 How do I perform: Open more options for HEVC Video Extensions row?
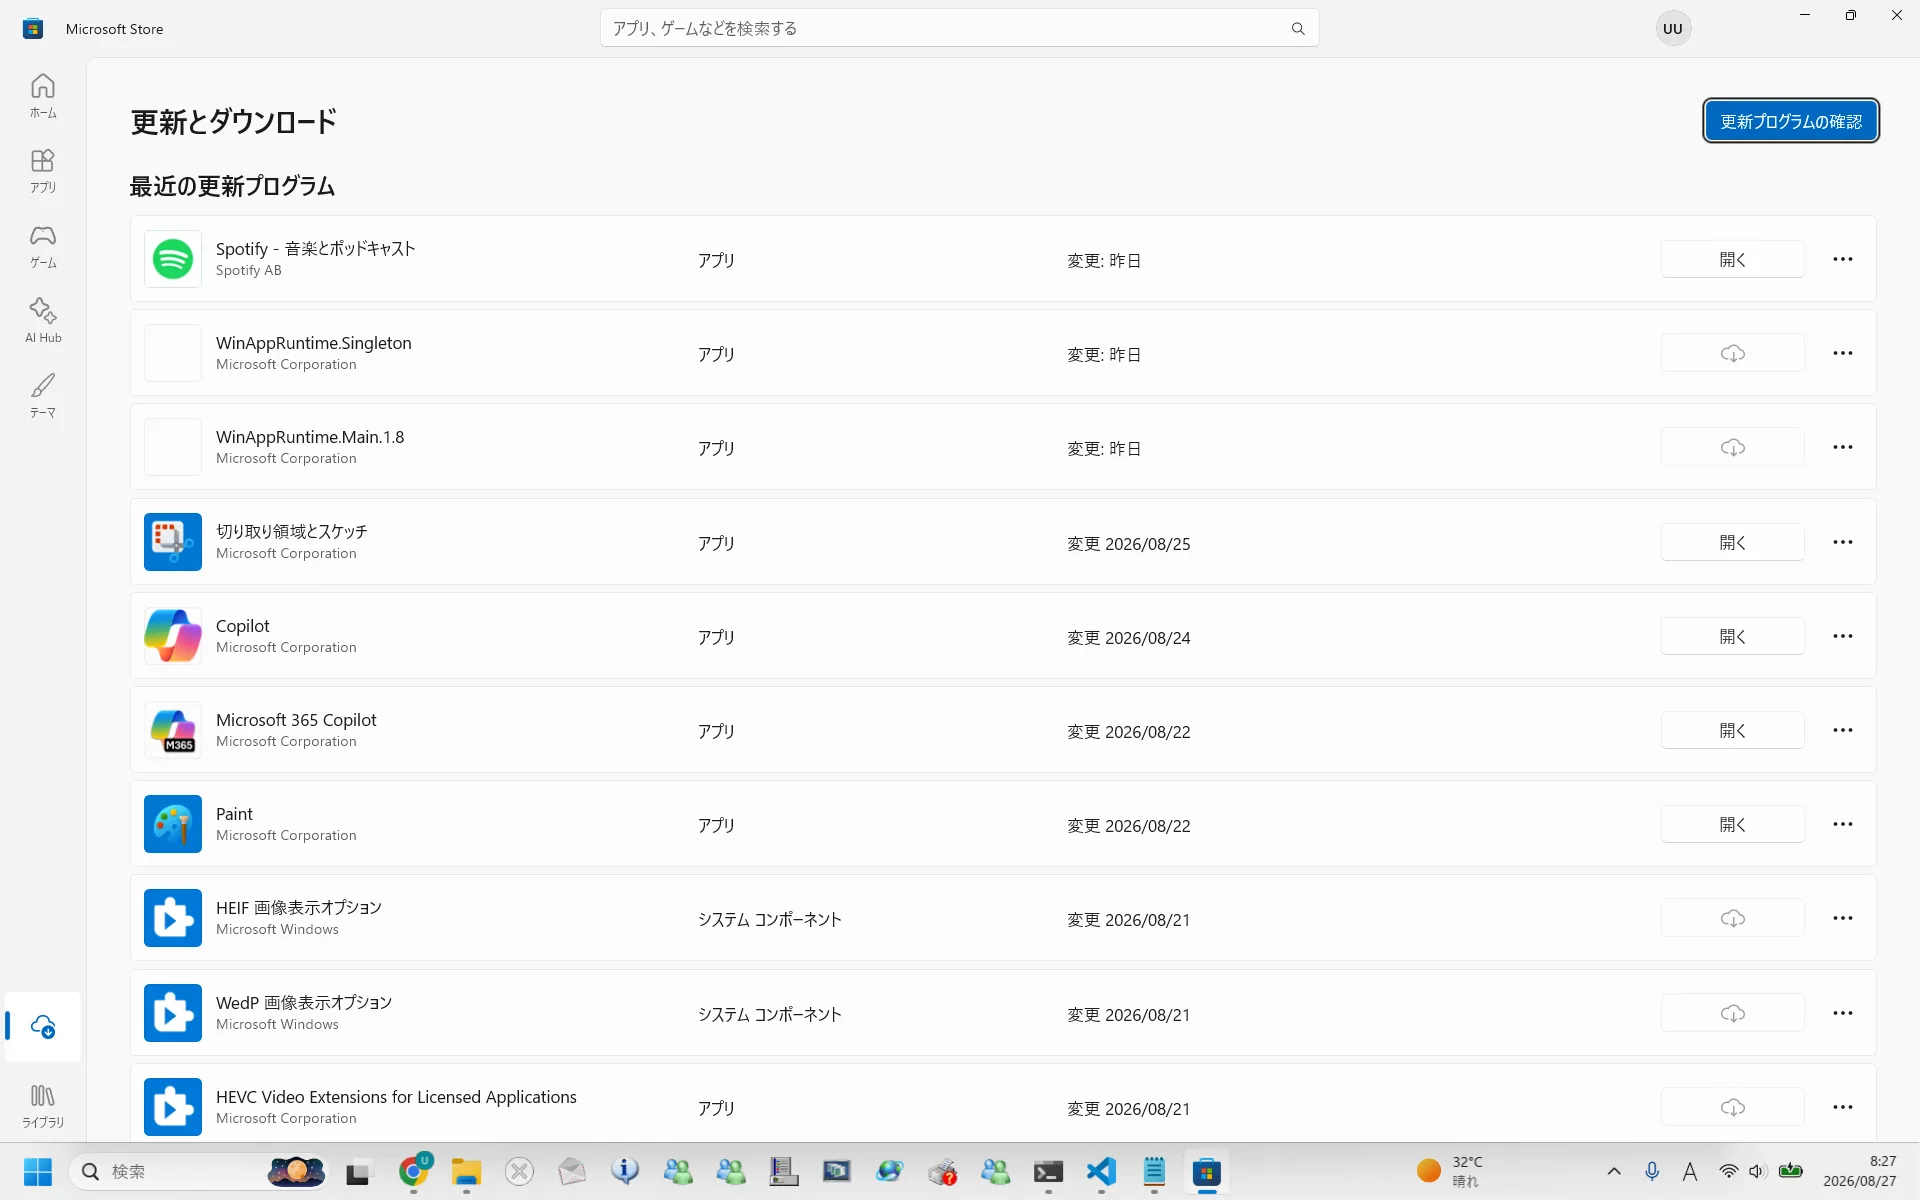[x=1843, y=1107]
